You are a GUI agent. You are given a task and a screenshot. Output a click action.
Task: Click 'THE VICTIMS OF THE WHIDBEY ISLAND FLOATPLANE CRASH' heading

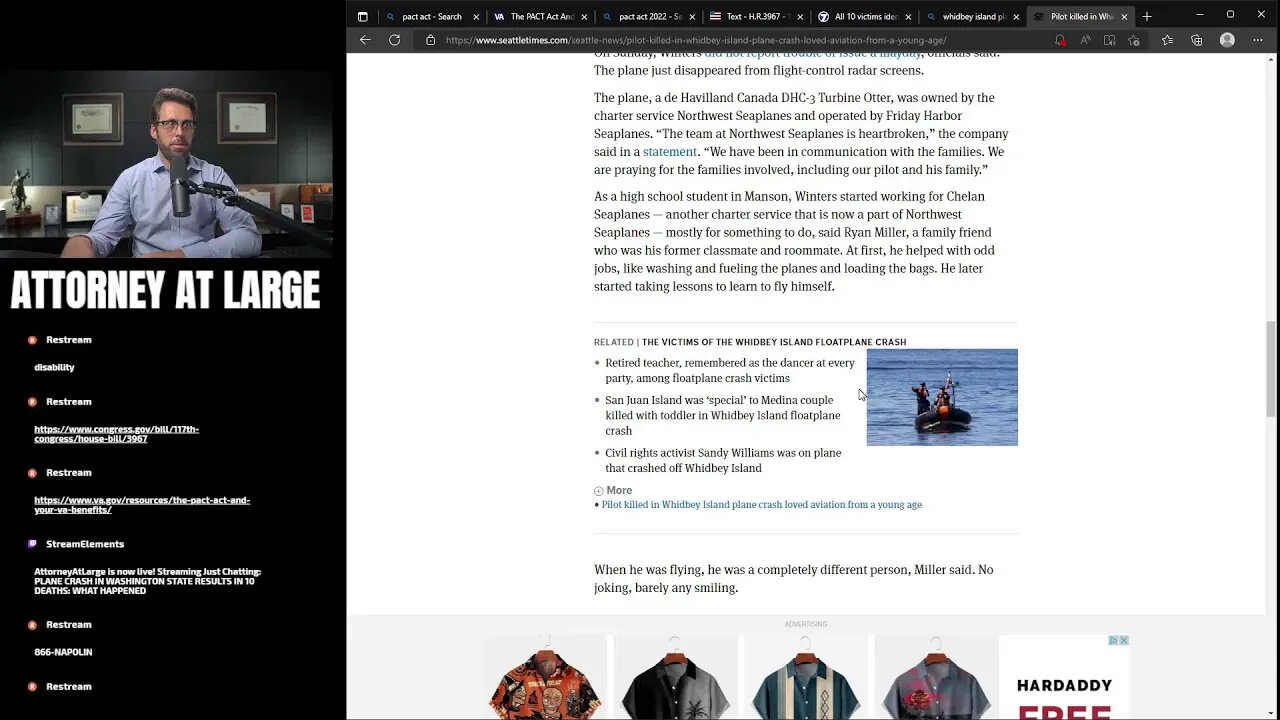pyautogui.click(x=774, y=342)
